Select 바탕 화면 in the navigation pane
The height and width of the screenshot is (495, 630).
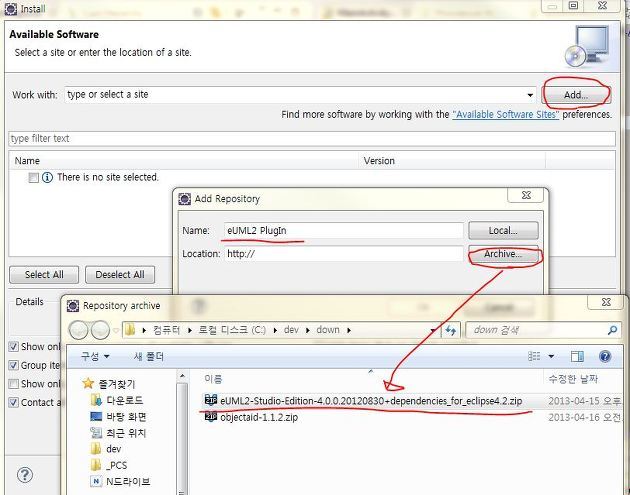click(x=119, y=417)
